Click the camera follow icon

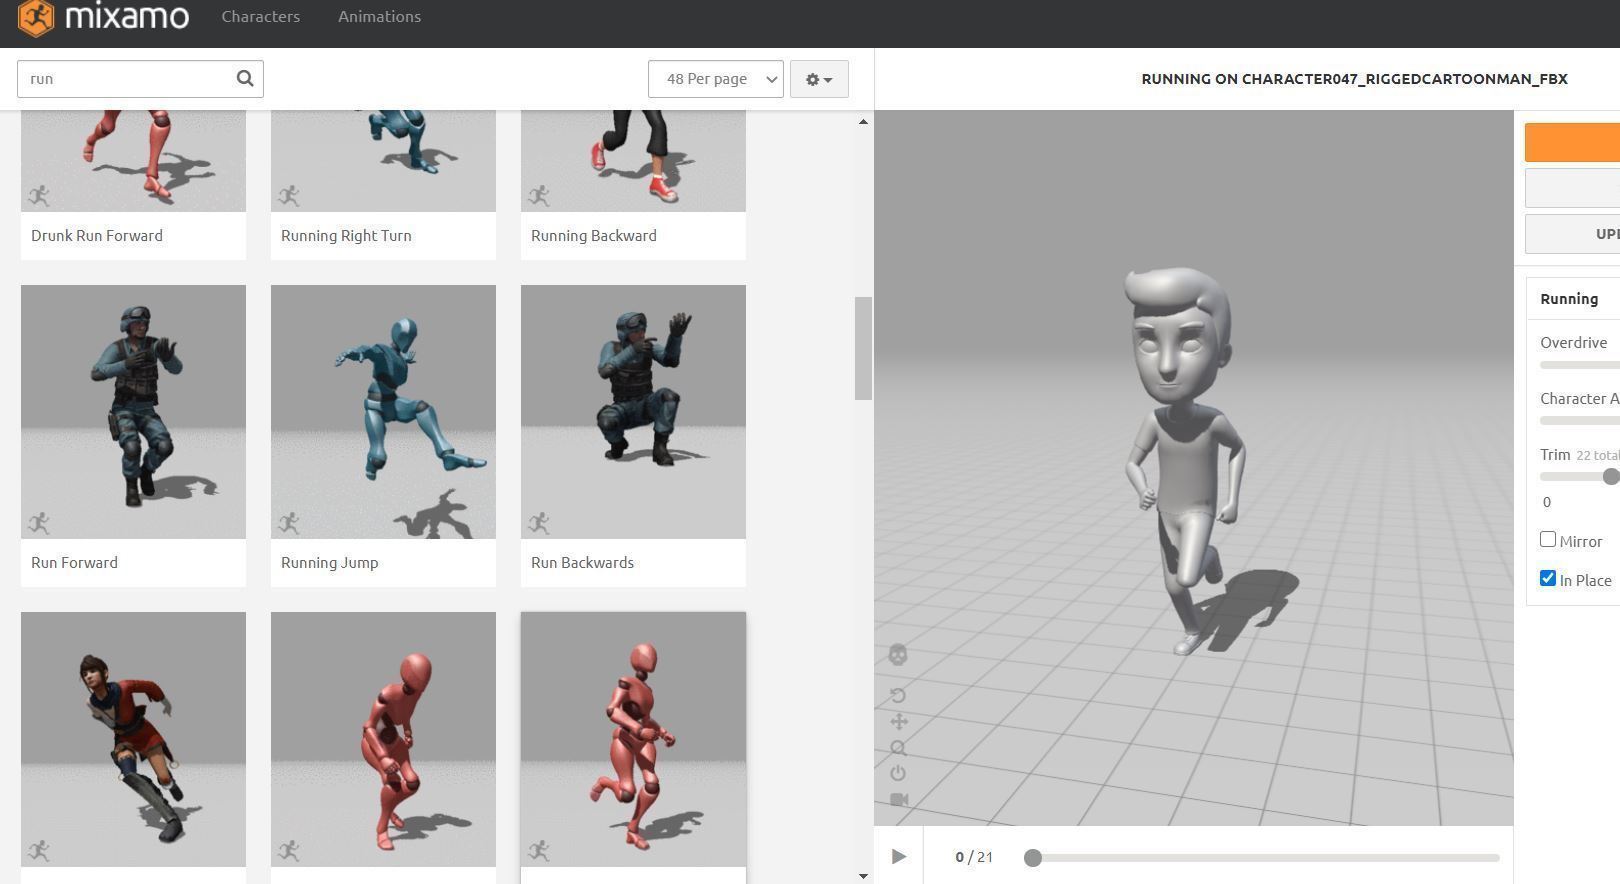(x=899, y=800)
